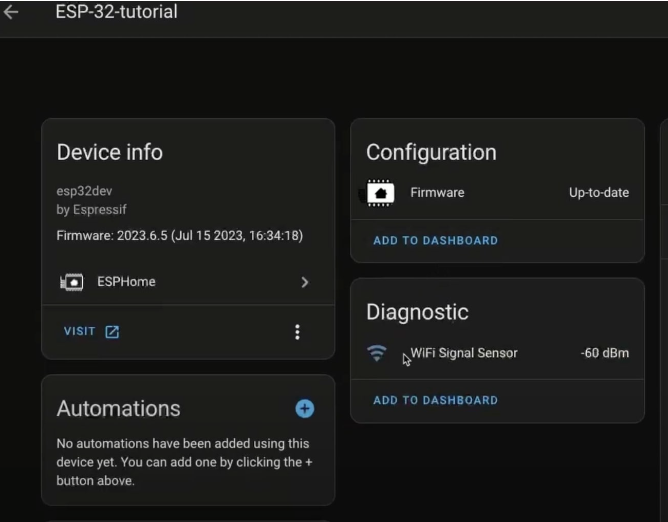Open the WiFi Signal Sensor entity
668x522 pixels.
point(497,353)
